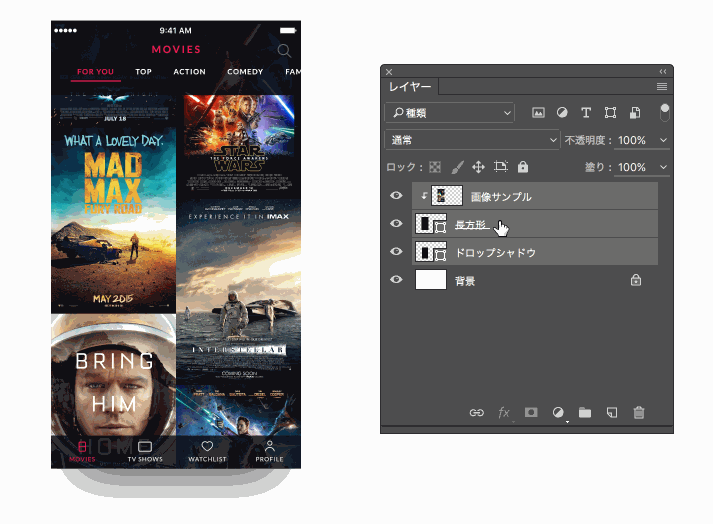Select the 長方形 layer name
Screen dimensions: 713x524
(x=471, y=225)
